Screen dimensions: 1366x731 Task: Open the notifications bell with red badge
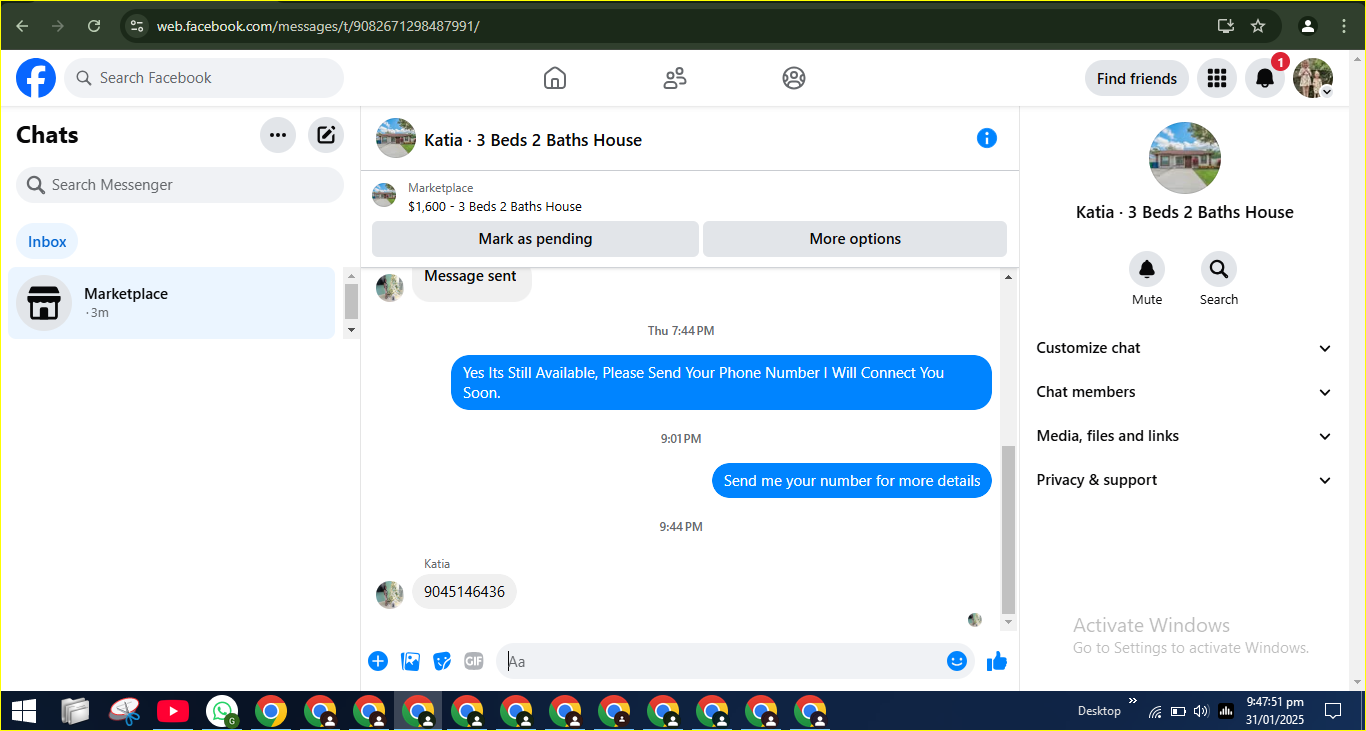[1265, 78]
